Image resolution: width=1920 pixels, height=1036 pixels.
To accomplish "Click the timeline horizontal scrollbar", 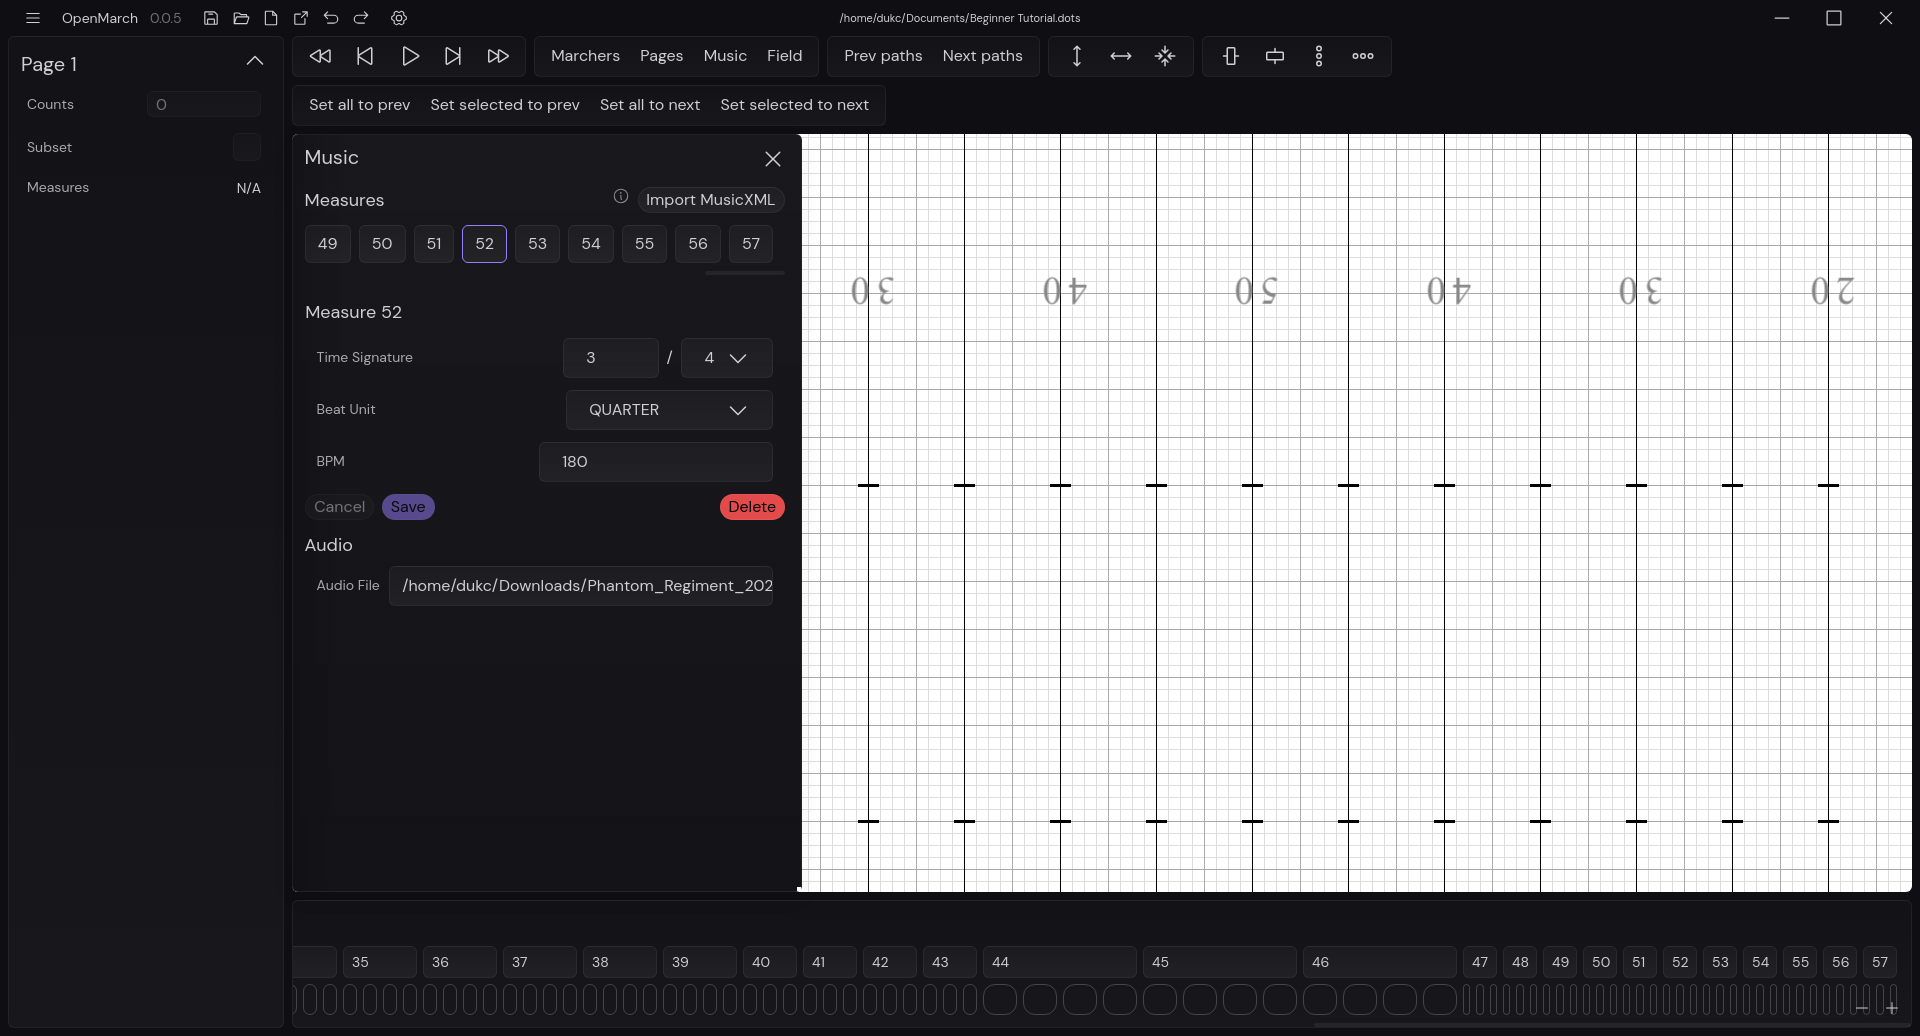I will pos(1600,1025).
